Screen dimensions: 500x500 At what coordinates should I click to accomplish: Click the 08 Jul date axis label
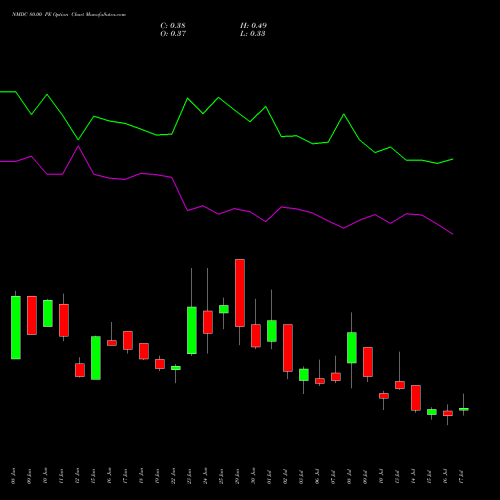(349, 476)
